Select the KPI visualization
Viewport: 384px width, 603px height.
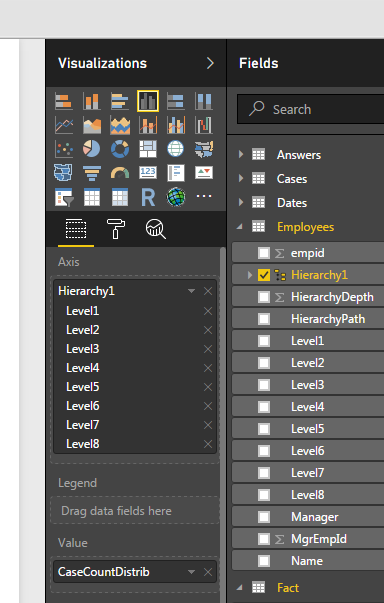click(204, 173)
